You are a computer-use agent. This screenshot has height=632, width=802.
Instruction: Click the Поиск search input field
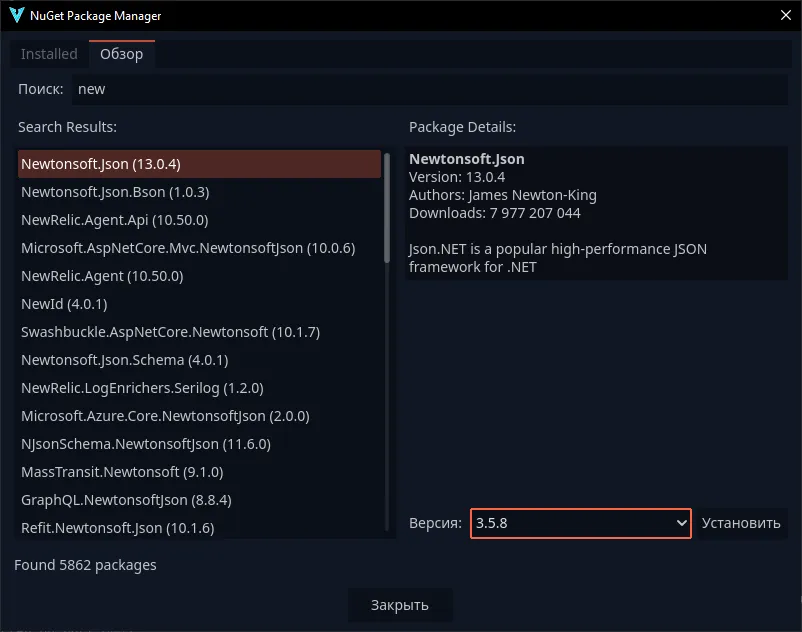[x=430, y=89]
